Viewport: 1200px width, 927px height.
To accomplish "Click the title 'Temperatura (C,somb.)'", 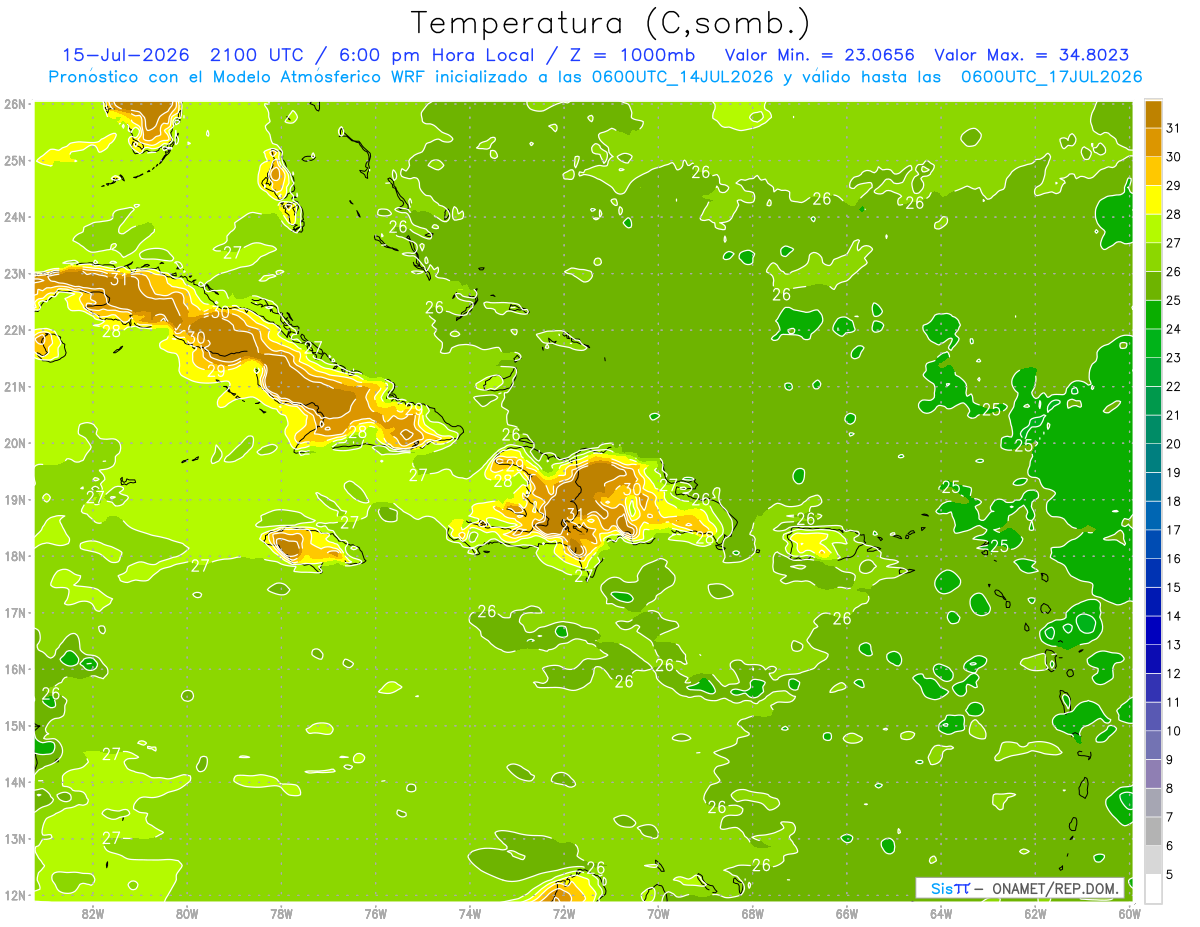I will coord(610,24).
